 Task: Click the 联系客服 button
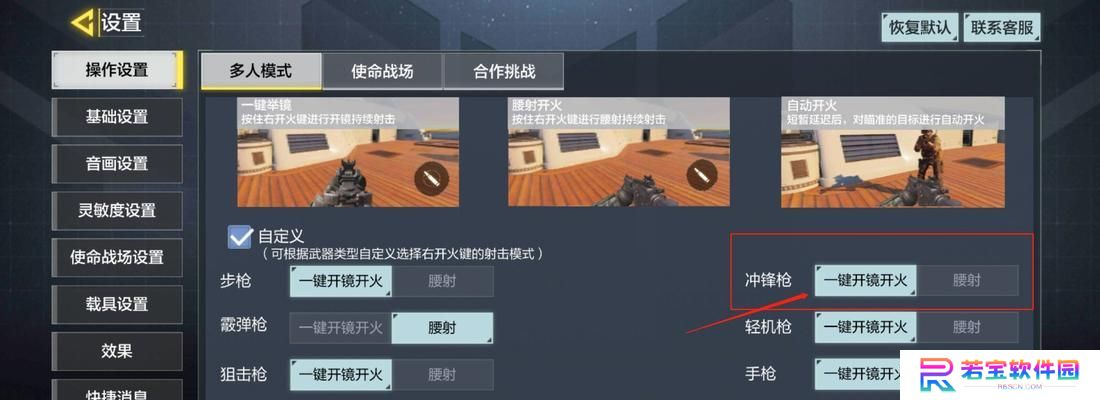[x=1002, y=27]
